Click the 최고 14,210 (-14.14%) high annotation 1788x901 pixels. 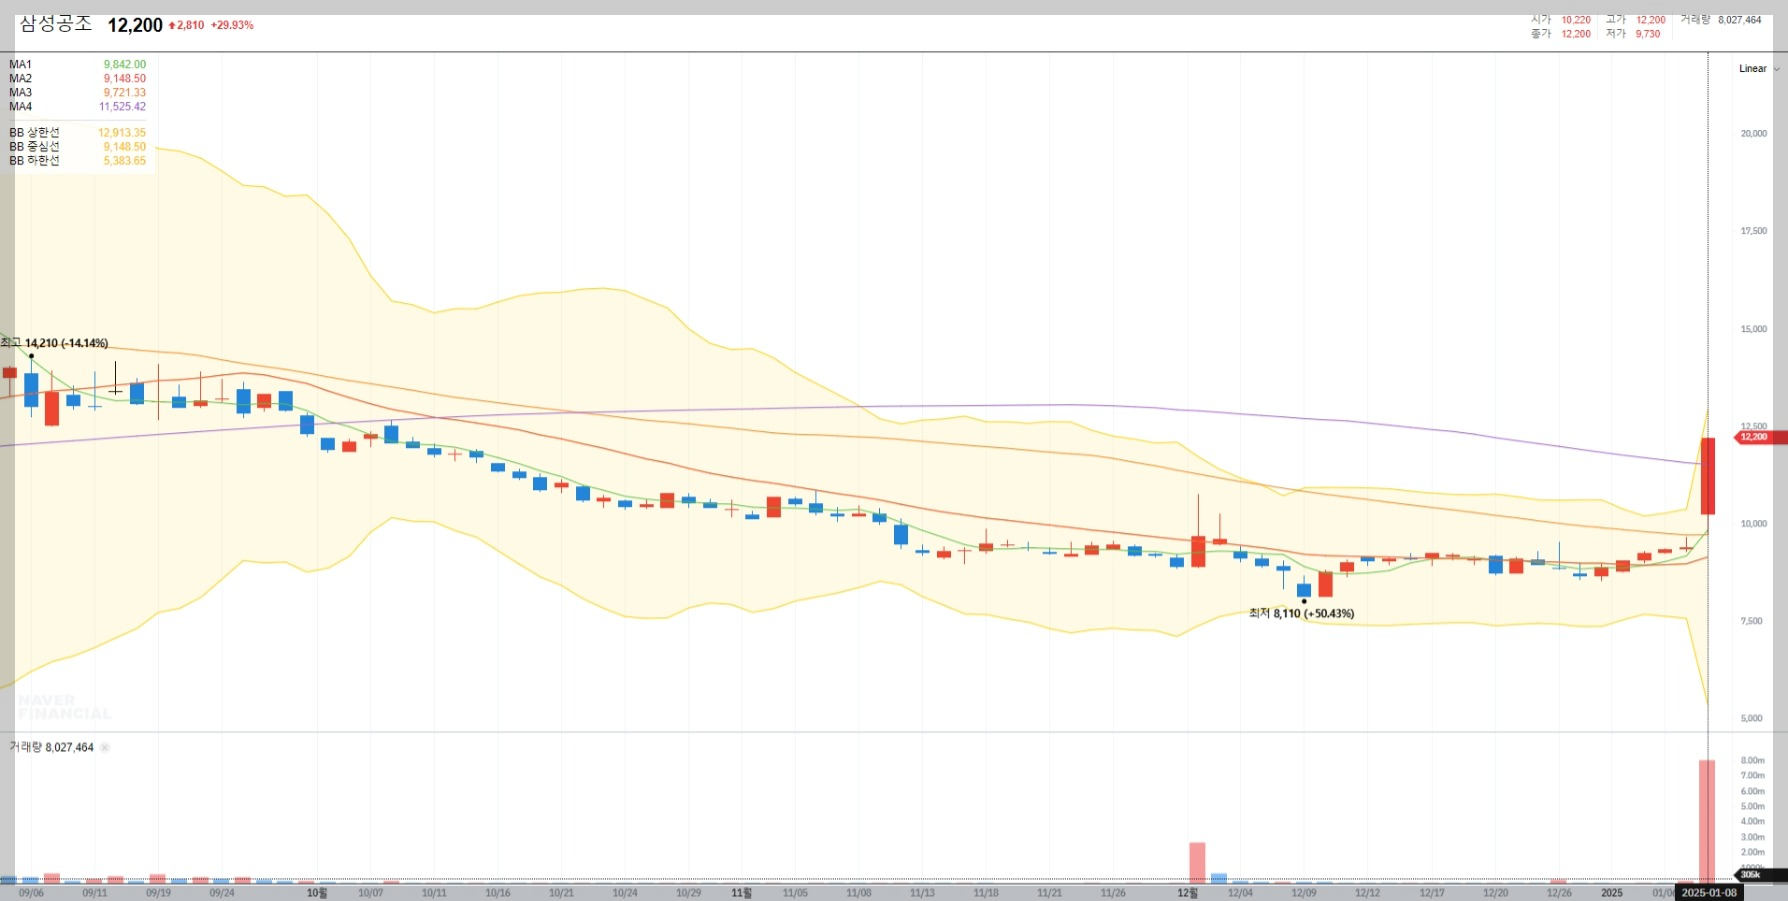point(55,343)
